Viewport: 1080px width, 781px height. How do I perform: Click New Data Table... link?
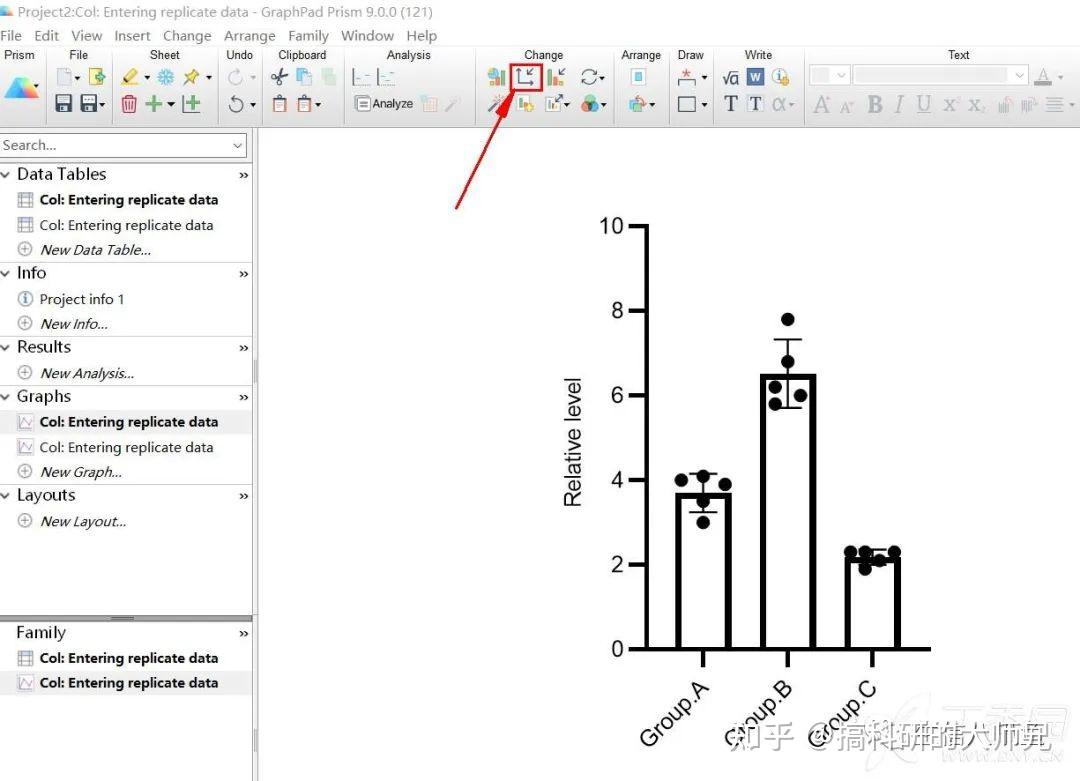tap(95, 250)
